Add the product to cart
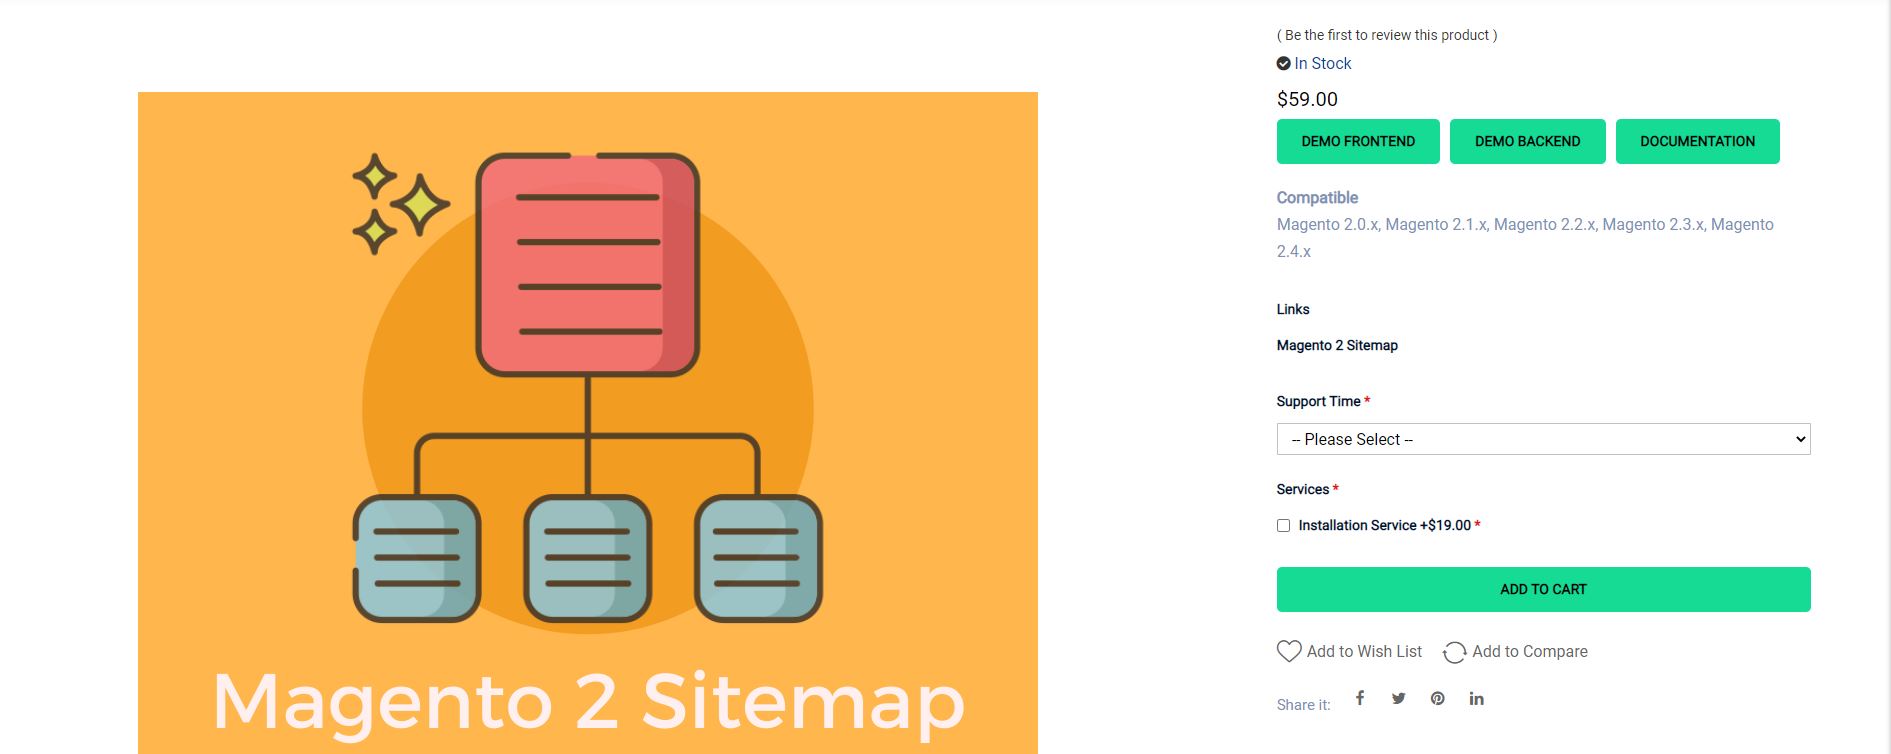This screenshot has width=1891, height=754. tap(1543, 589)
